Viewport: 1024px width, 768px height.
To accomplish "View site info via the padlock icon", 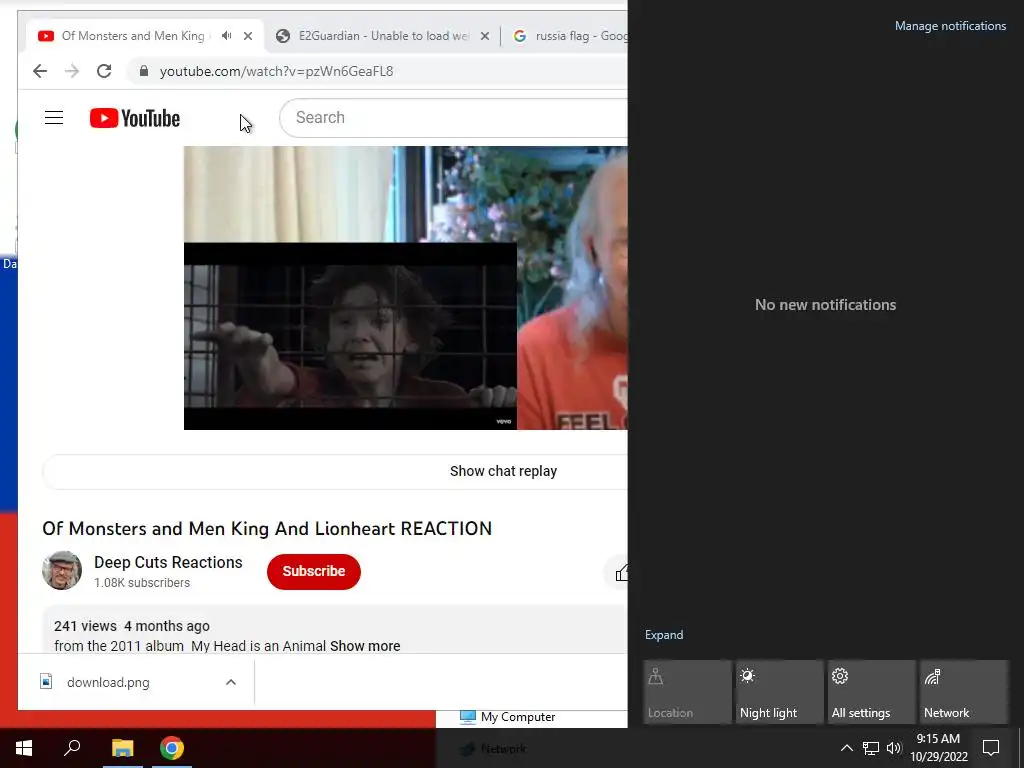I will (144, 71).
